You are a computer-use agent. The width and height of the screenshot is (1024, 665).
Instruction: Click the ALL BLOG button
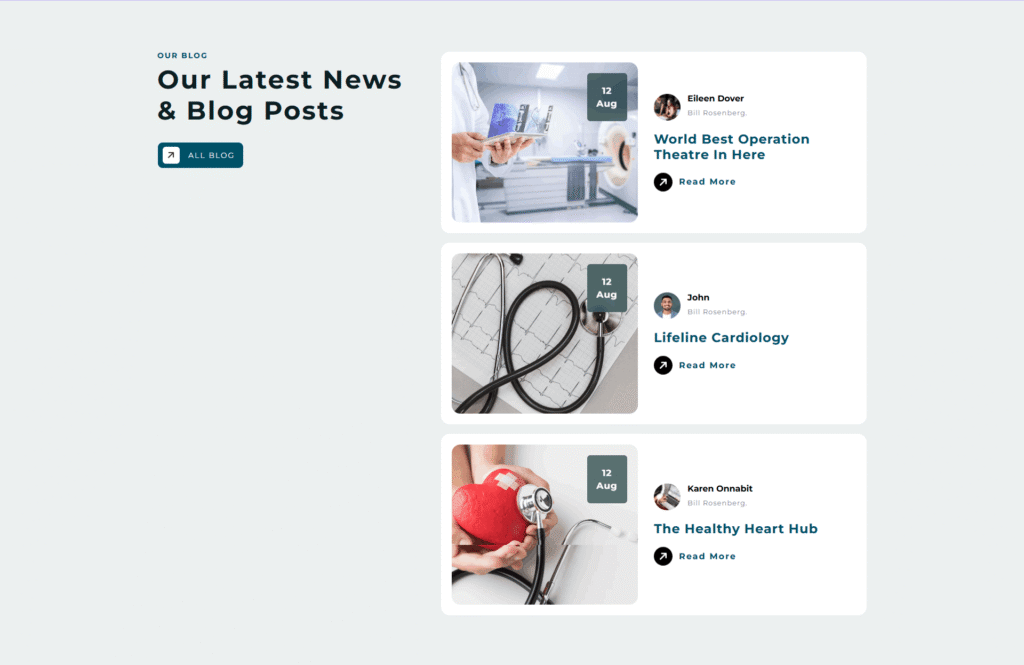pyautogui.click(x=200, y=155)
